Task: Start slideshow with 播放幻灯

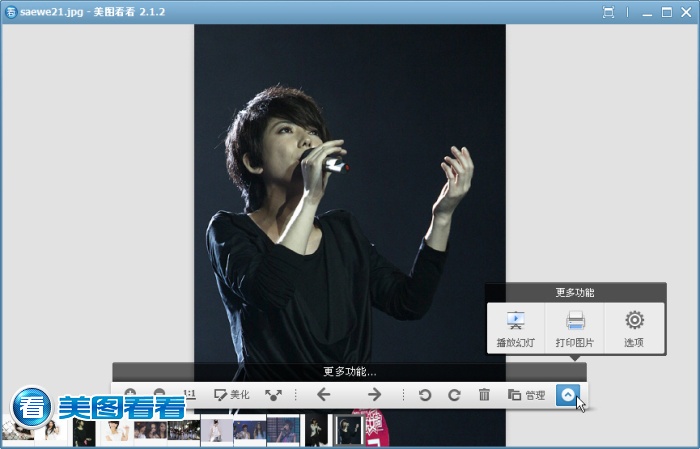Action: [516, 329]
